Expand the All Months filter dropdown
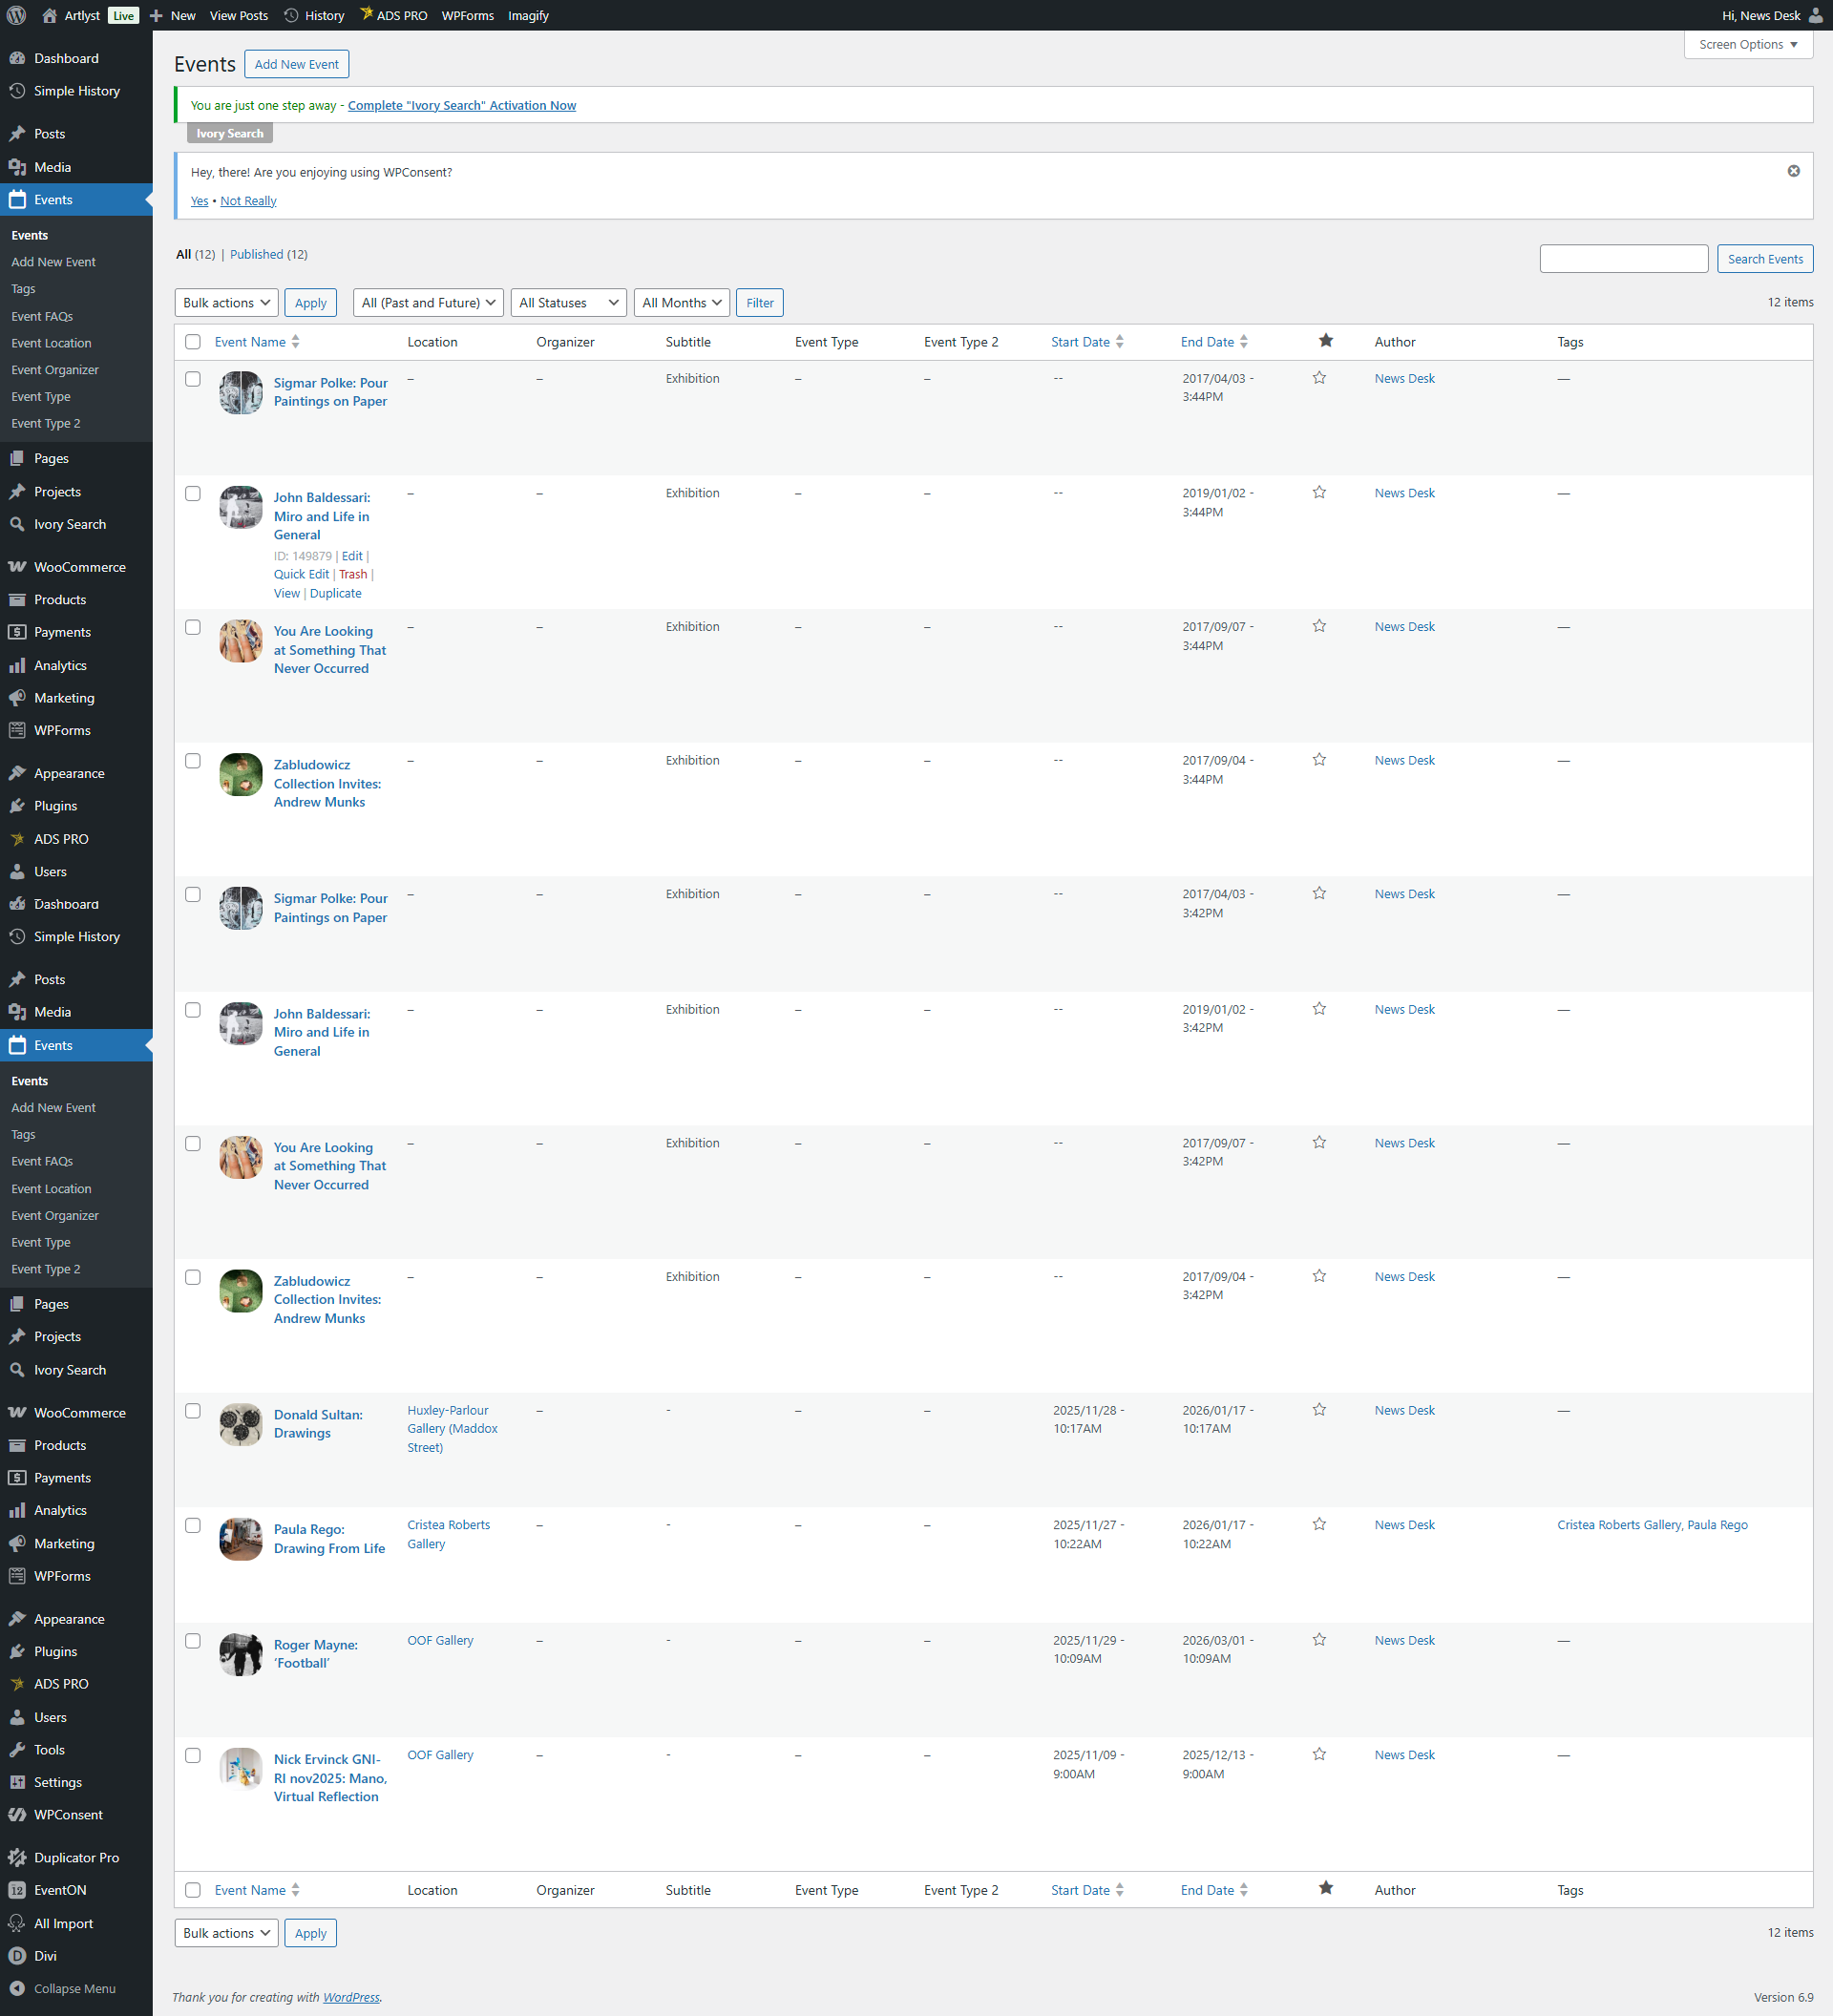Screen dimensions: 1833x2016 pos(681,303)
